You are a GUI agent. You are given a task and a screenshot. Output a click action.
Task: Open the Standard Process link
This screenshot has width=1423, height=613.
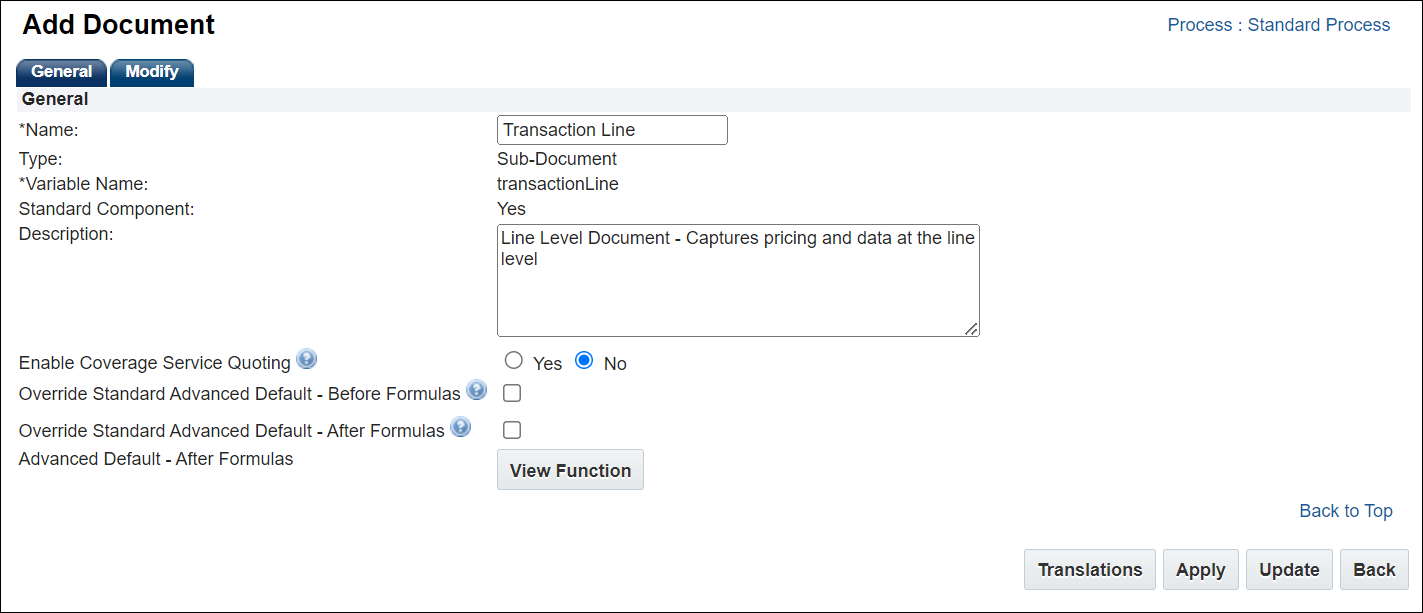coord(1318,24)
